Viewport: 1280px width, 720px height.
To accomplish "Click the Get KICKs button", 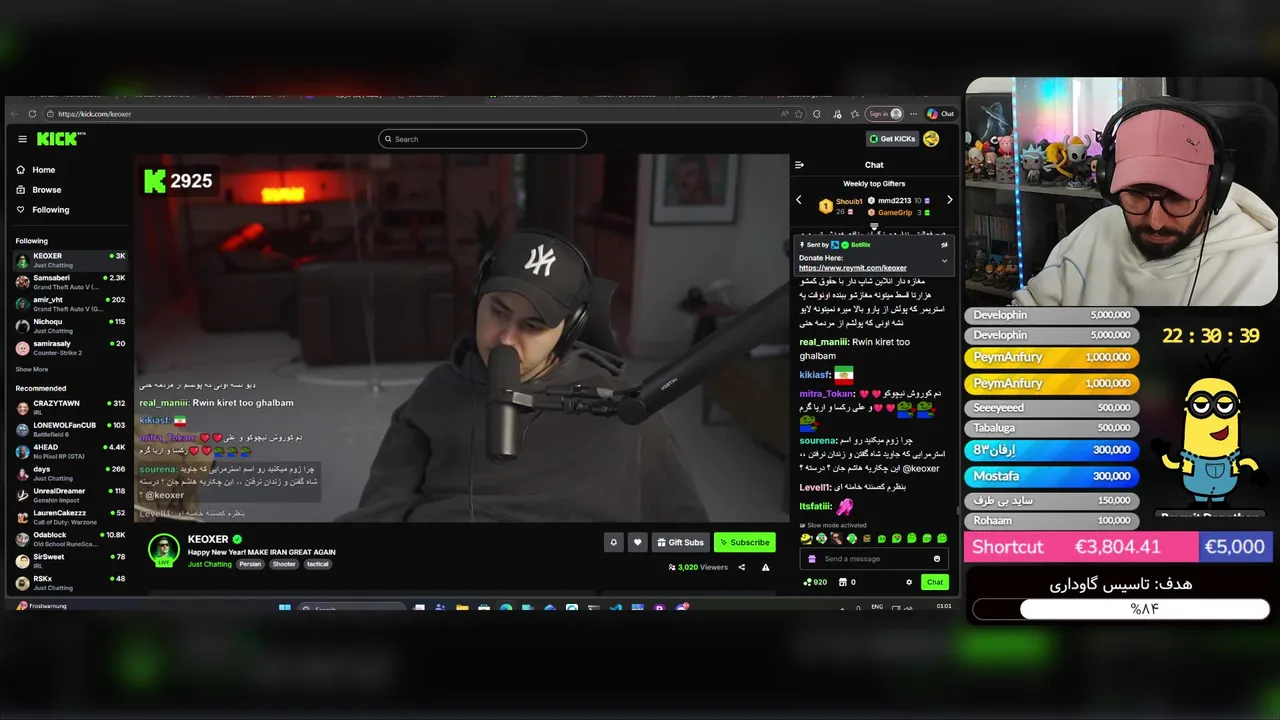I will click(892, 139).
